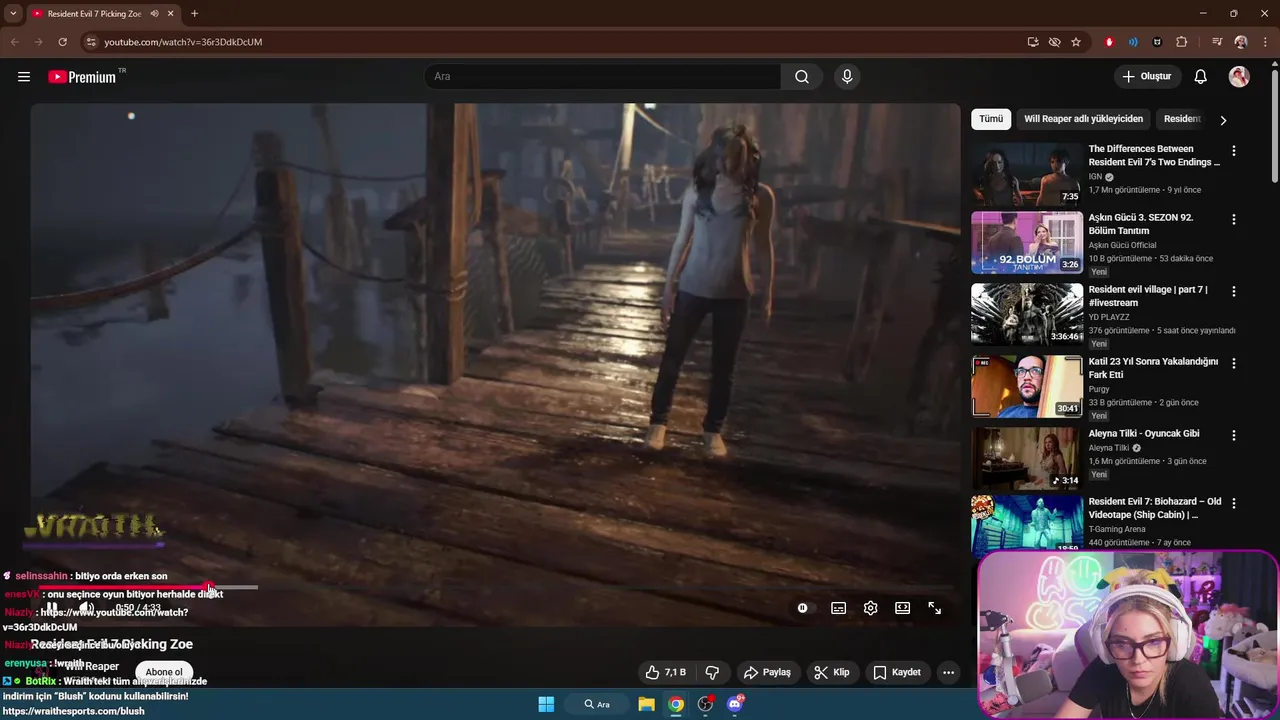1280x720 pixels.
Task: Open The Differences Between Two Endings video title
Action: coord(1154,155)
